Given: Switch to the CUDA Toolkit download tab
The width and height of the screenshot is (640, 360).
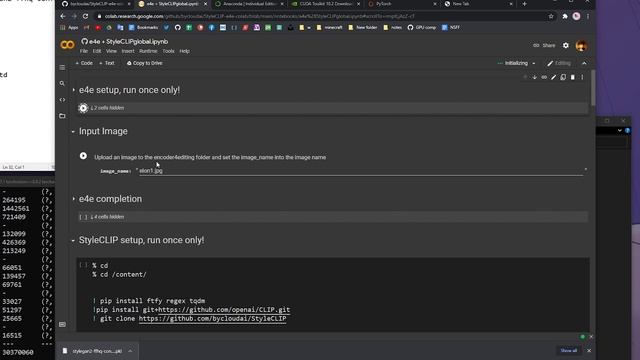Looking at the screenshot, I should click(x=325, y=4).
